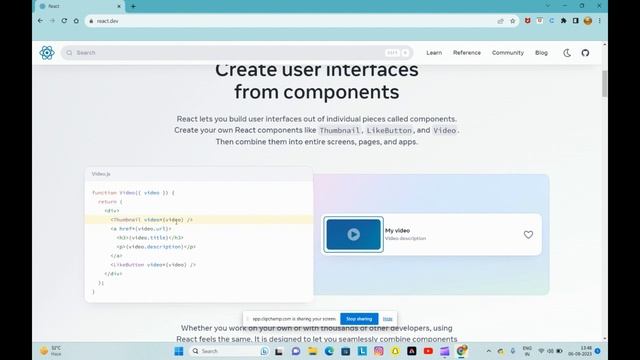640x360 pixels.
Task: Open the Learn nav item
Action: [x=434, y=53]
